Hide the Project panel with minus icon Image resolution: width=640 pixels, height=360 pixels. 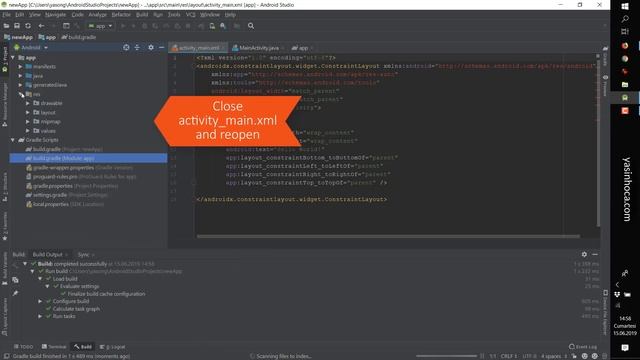point(162,47)
